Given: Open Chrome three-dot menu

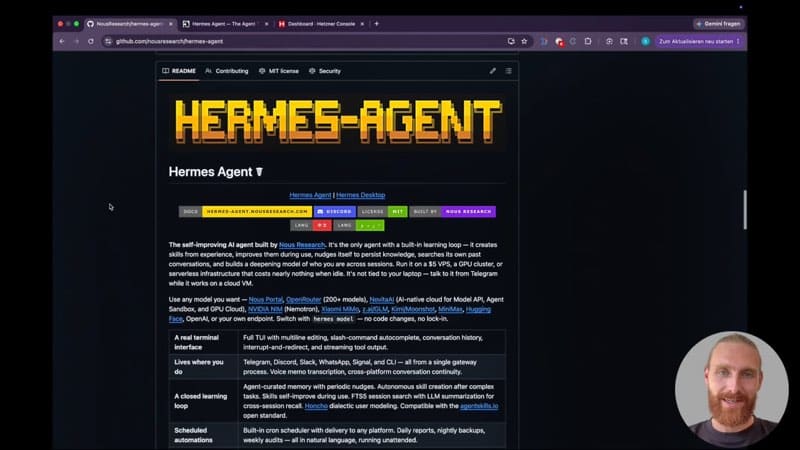Looking at the screenshot, I should 738,41.
